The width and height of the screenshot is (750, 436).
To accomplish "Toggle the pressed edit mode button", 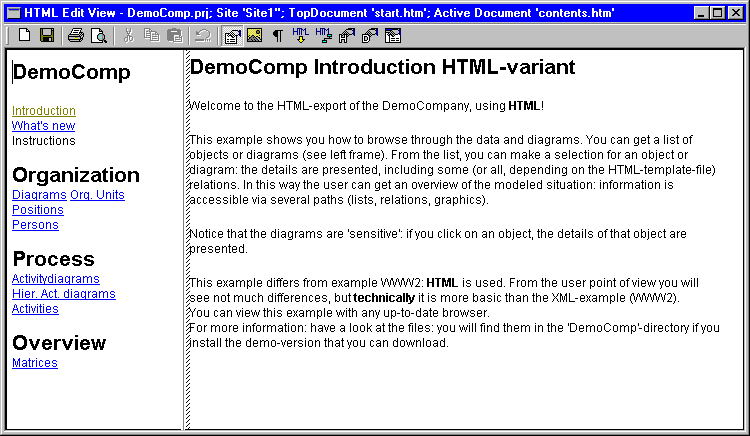I will click(232, 36).
